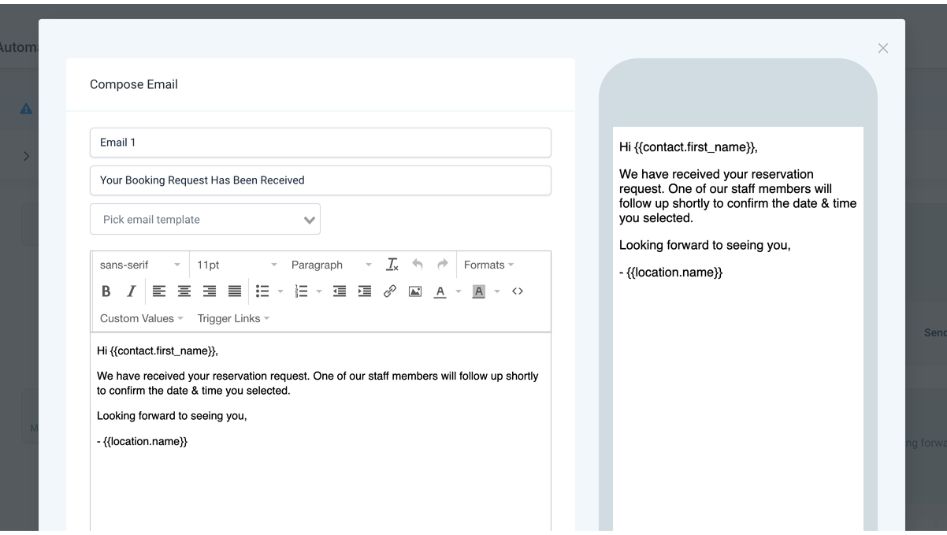Click the undo arrow
The image size is (947, 535).
tap(417, 265)
